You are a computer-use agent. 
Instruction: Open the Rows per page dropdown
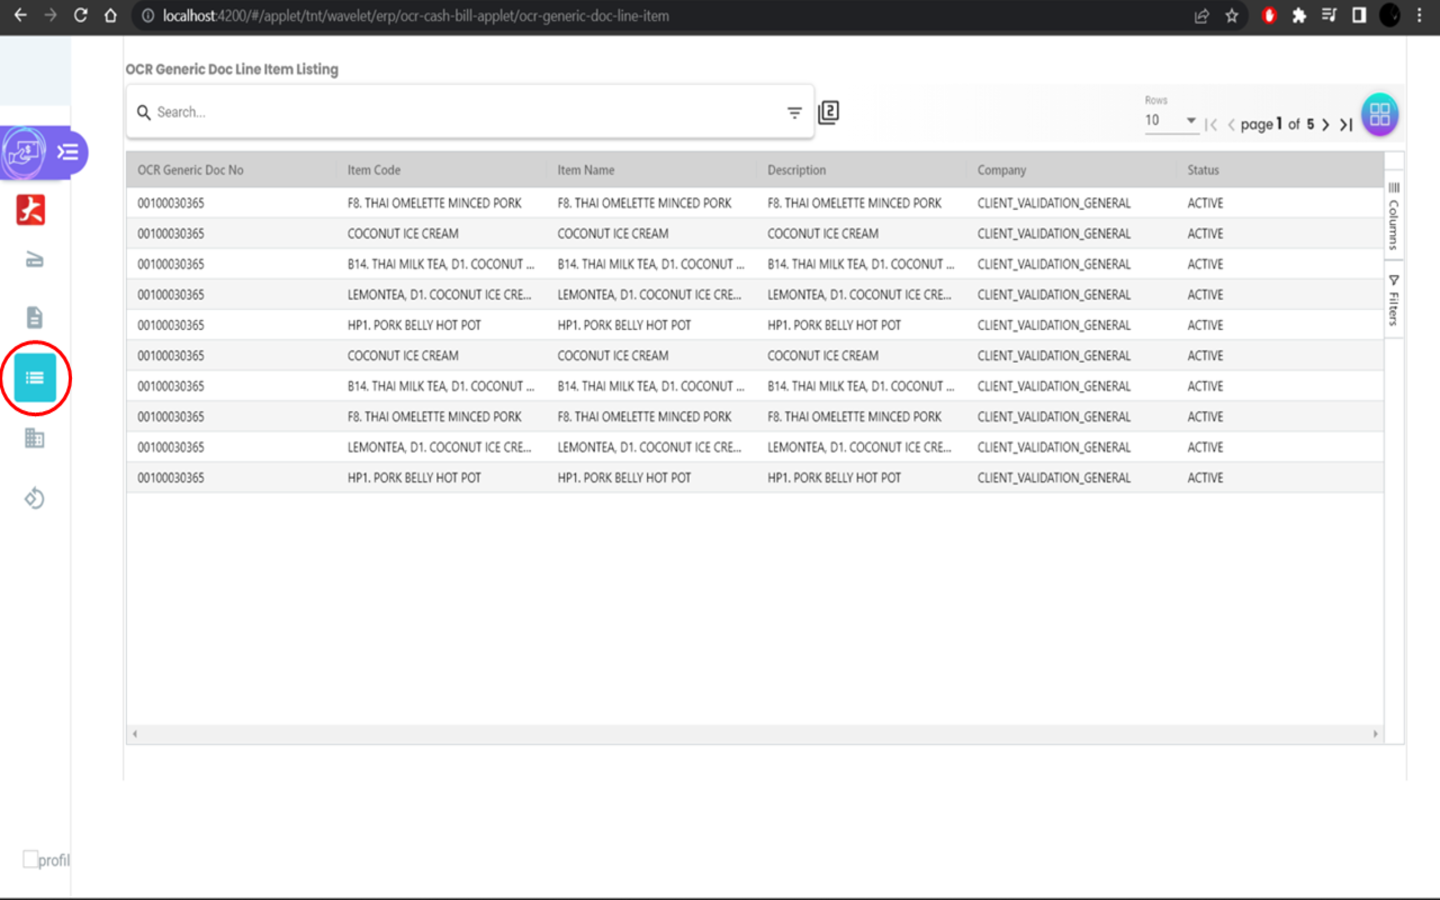[x=1171, y=120]
